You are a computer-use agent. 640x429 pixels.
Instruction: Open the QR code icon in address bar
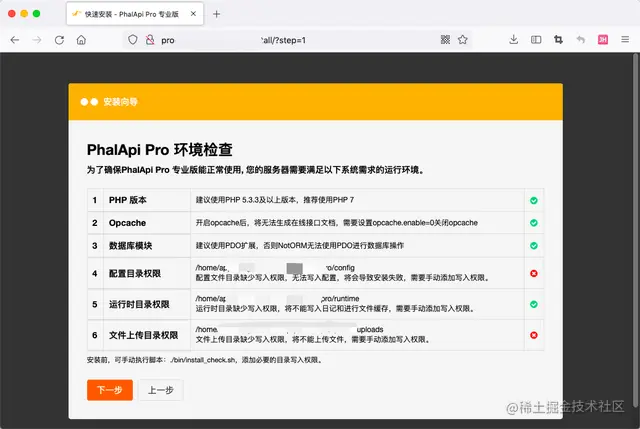(445, 40)
